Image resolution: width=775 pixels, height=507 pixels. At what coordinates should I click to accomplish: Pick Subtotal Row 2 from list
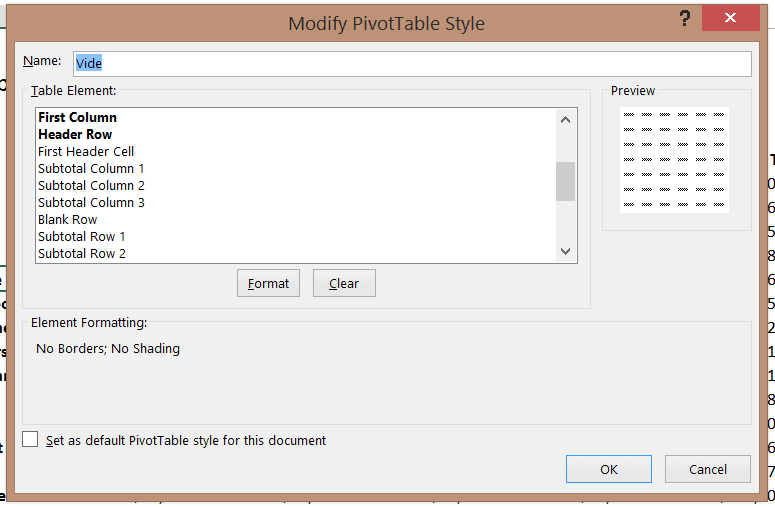pyautogui.click(x=82, y=254)
